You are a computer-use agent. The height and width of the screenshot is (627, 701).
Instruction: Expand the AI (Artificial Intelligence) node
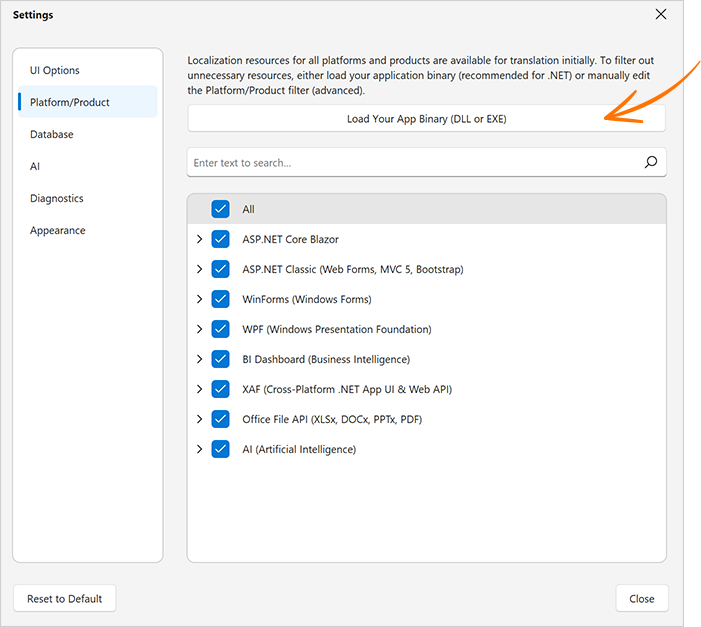[199, 449]
